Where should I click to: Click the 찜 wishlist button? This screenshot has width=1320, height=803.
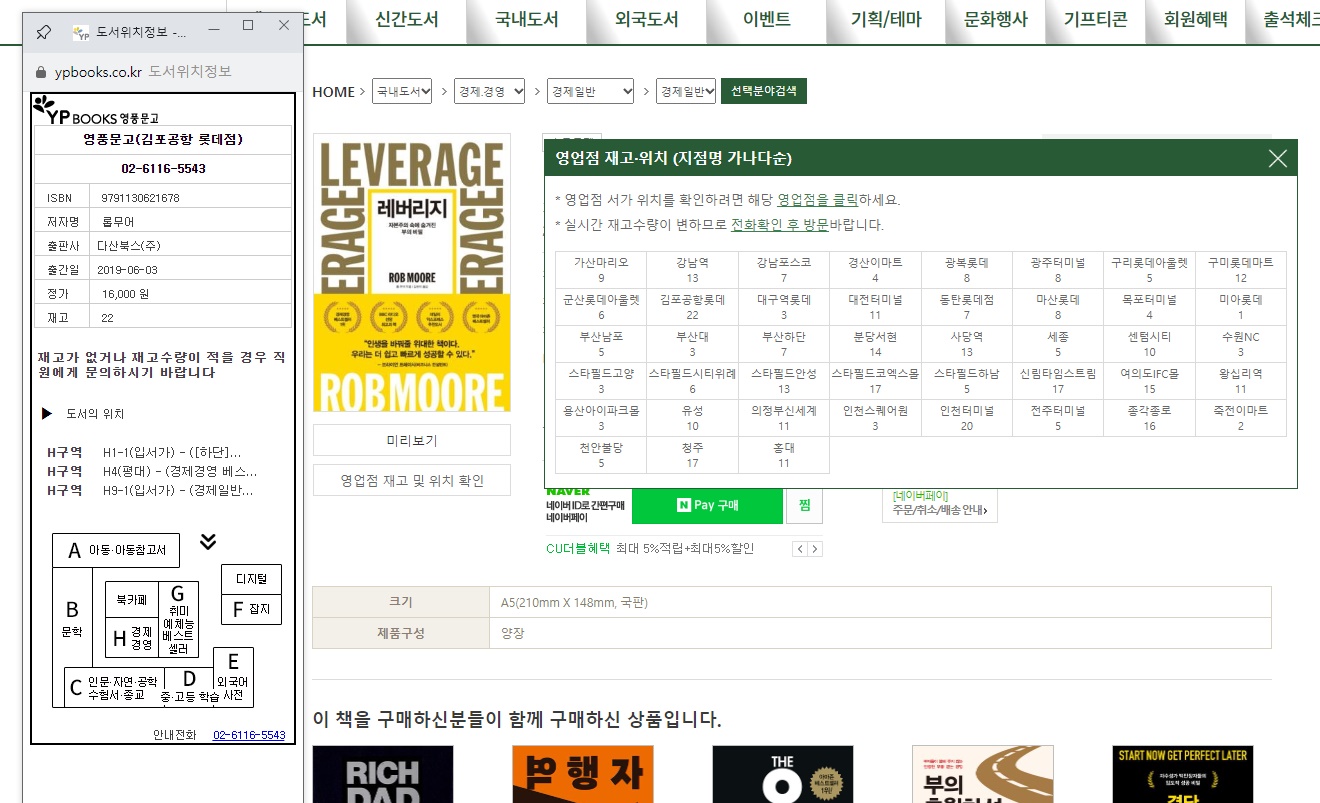(x=804, y=505)
